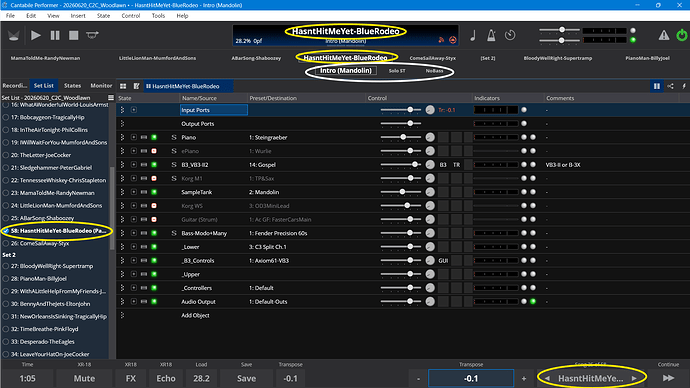Expand the Piano row
The width and height of the screenshot is (690, 388).
[x=134, y=137]
